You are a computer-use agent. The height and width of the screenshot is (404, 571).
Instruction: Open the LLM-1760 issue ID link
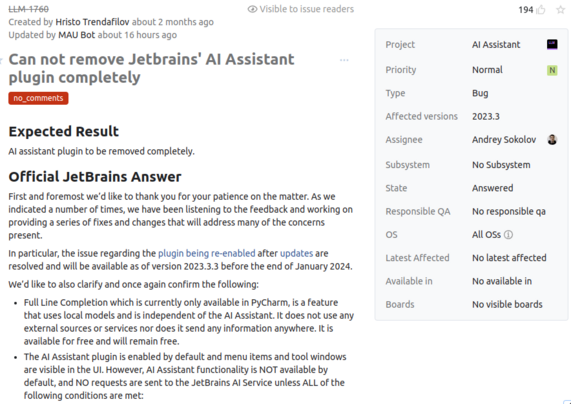point(28,9)
